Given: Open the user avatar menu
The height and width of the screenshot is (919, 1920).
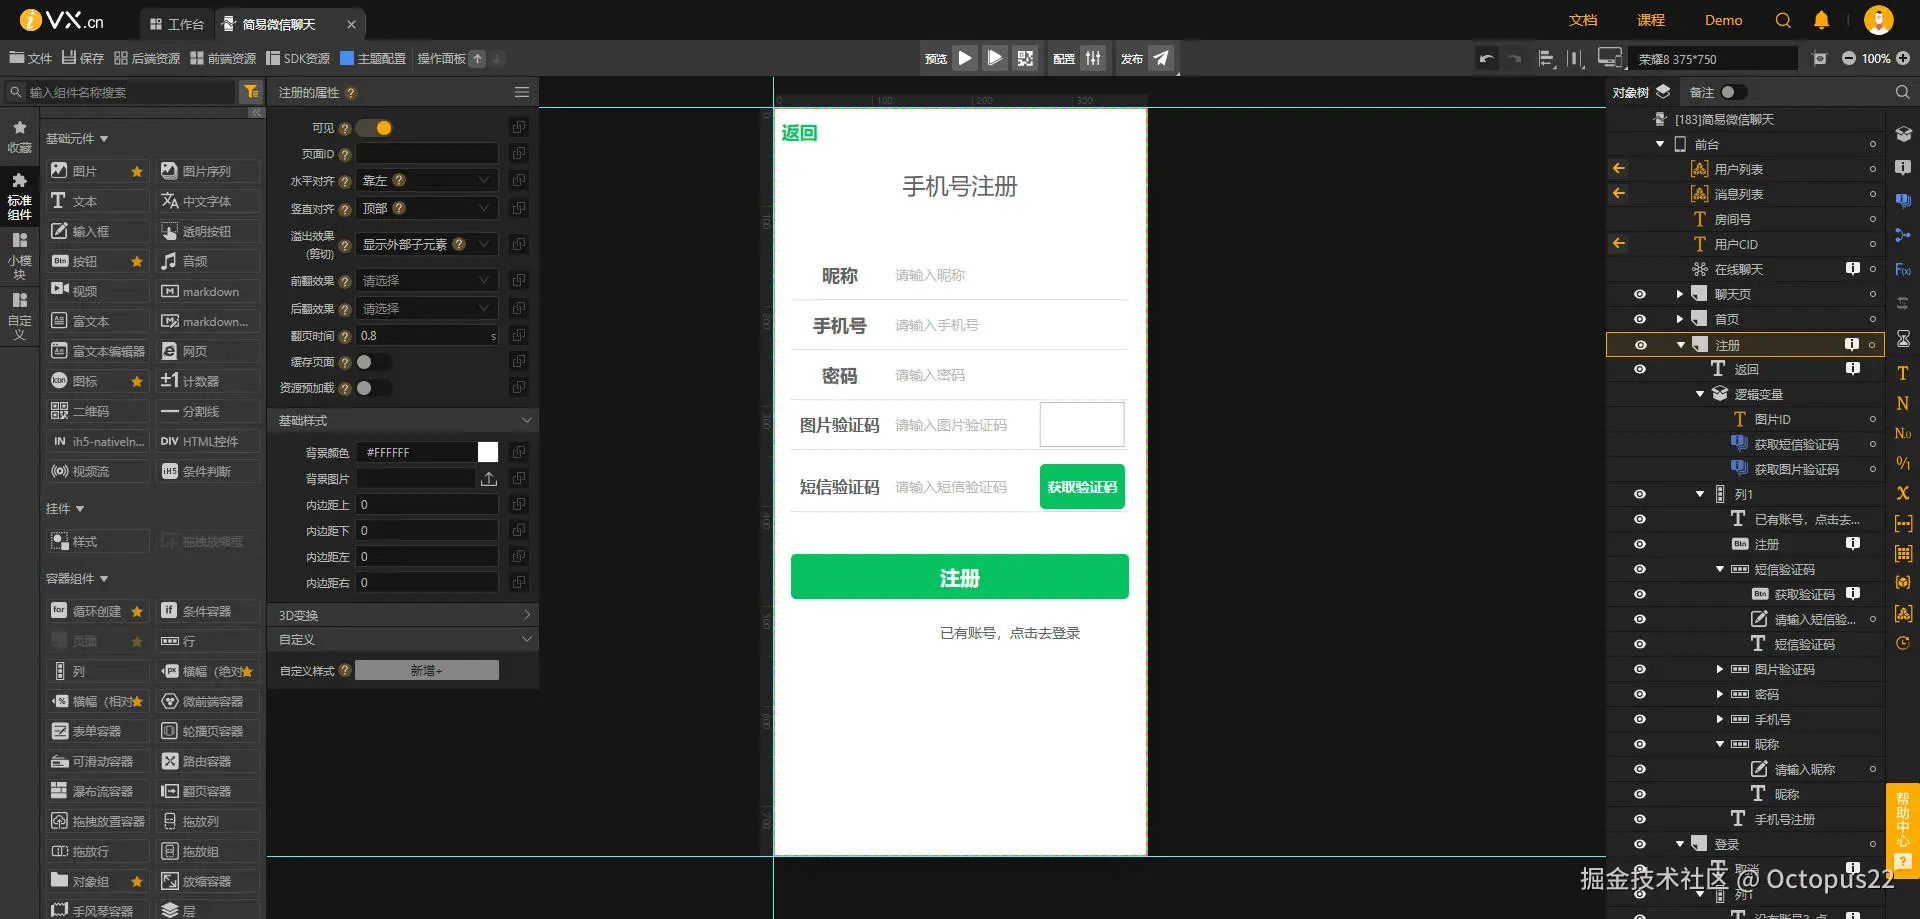Looking at the screenshot, I should (1879, 20).
